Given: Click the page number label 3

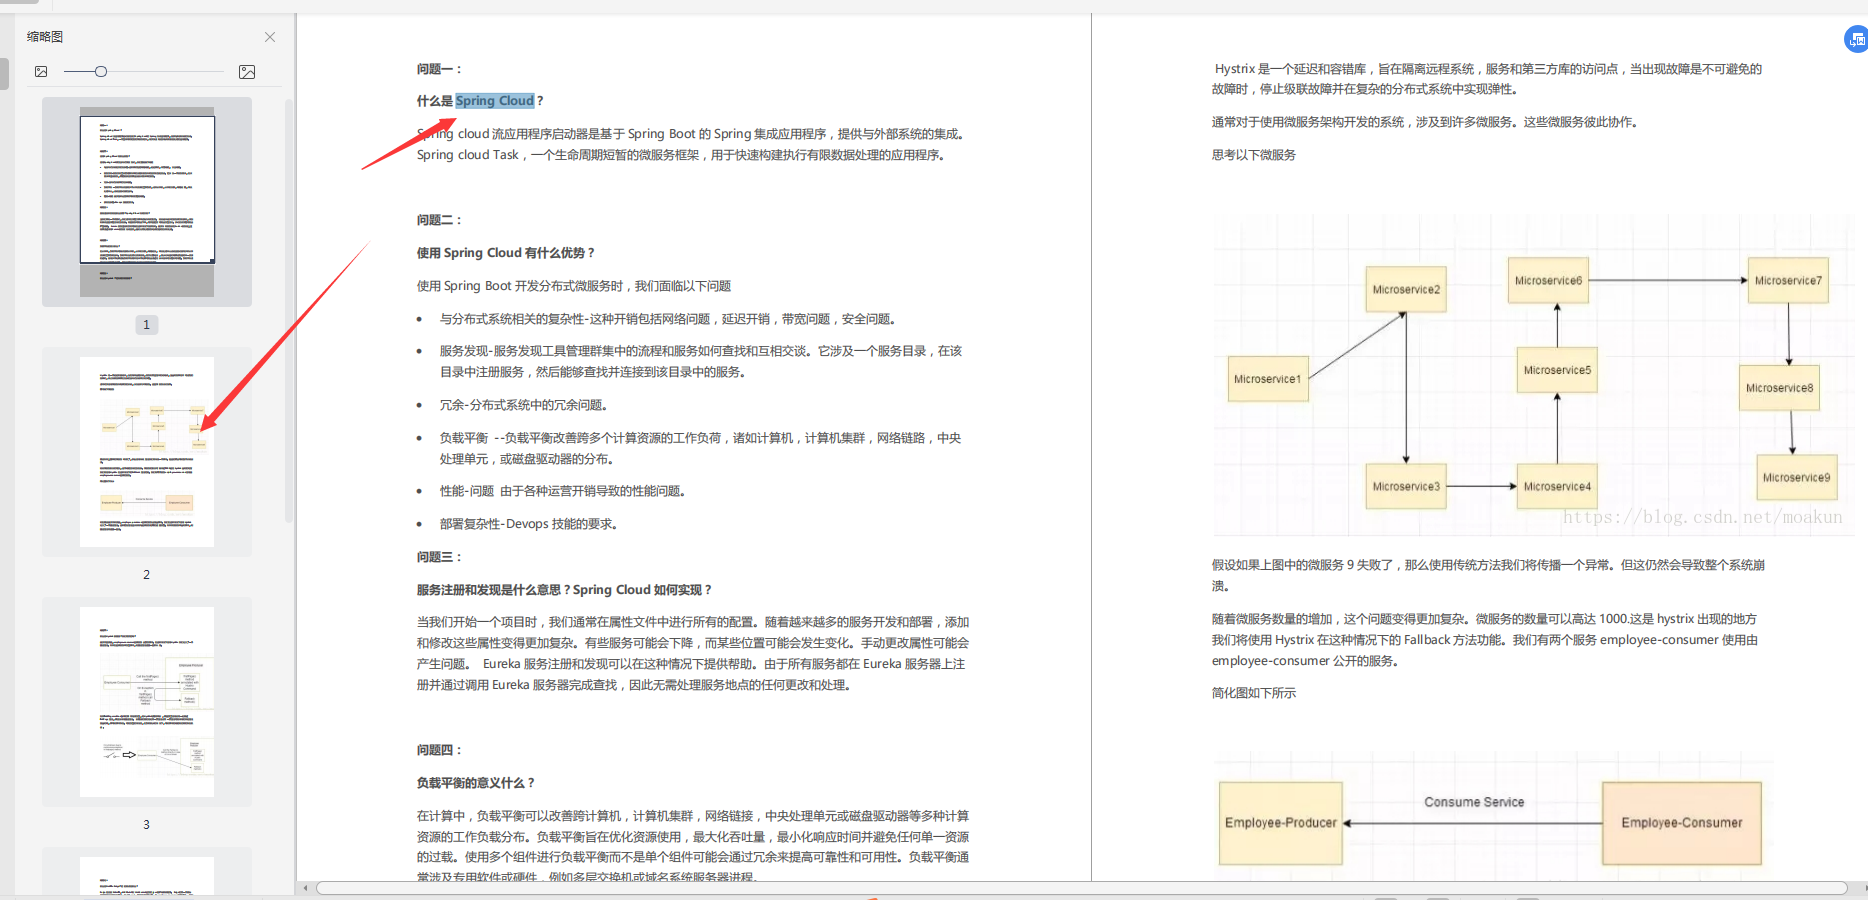Looking at the screenshot, I should click(147, 825).
